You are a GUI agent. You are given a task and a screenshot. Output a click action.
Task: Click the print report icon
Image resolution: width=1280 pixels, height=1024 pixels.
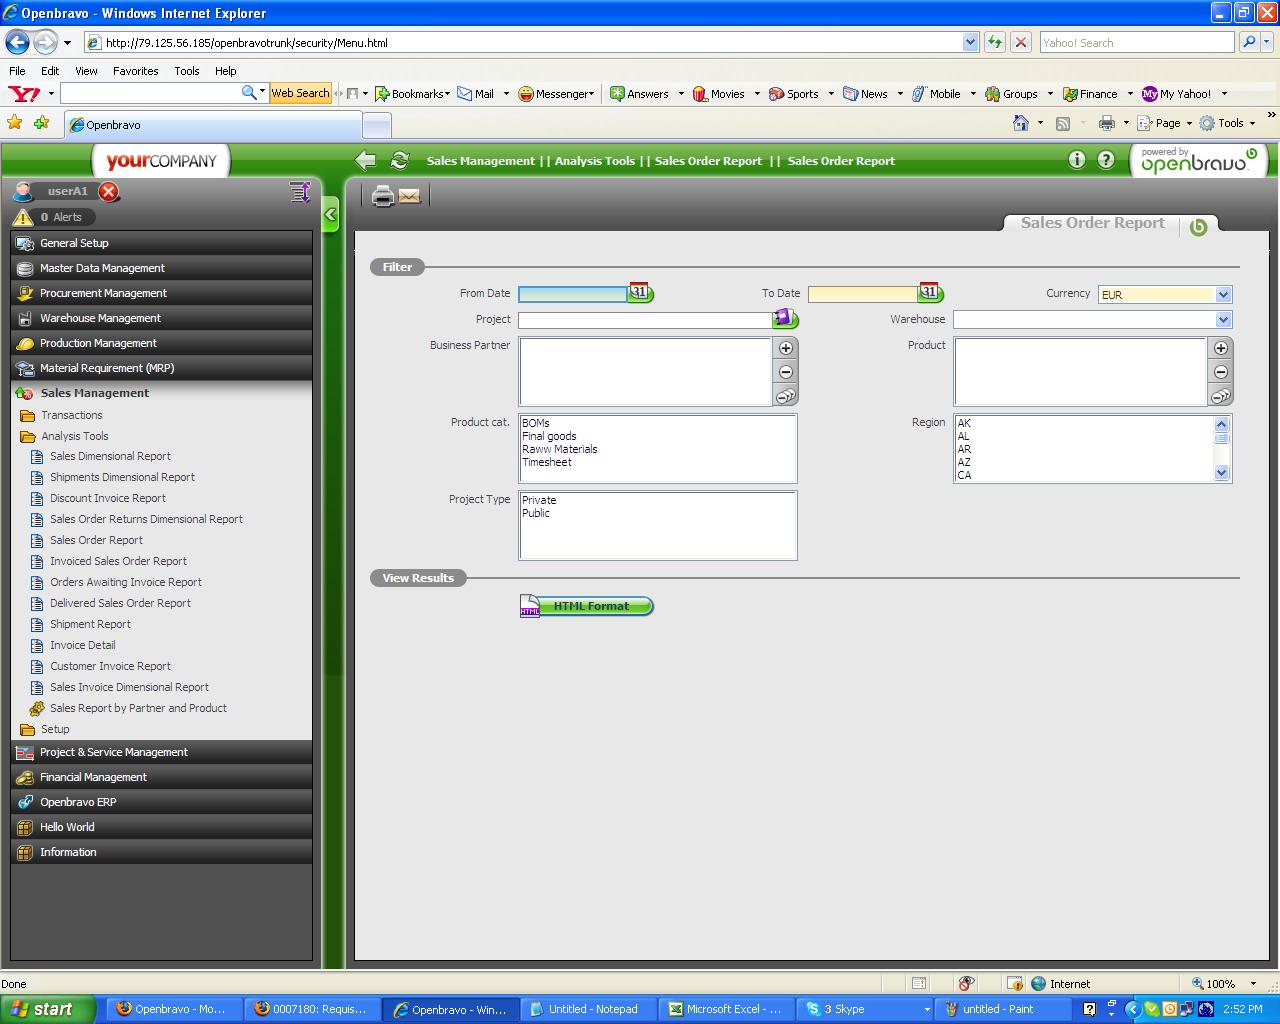click(382, 196)
